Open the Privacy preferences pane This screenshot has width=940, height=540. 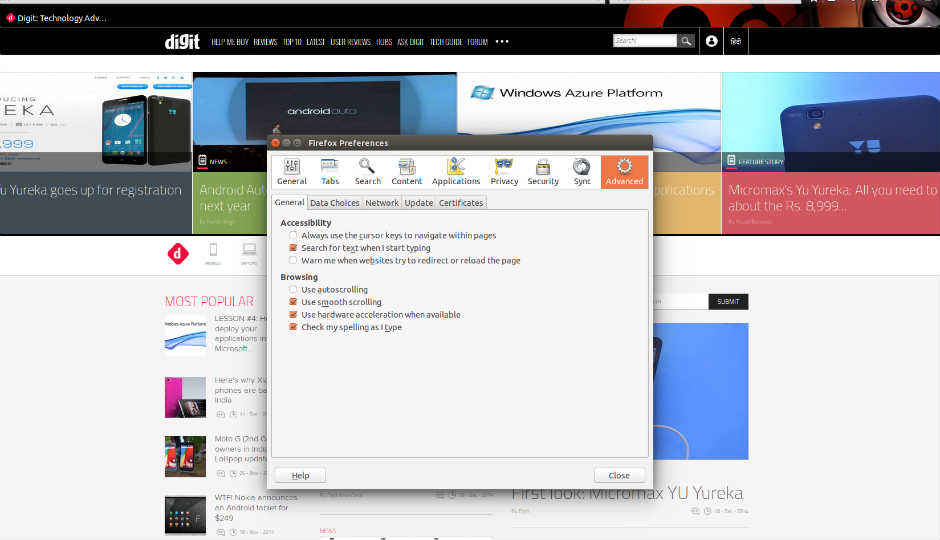504,171
